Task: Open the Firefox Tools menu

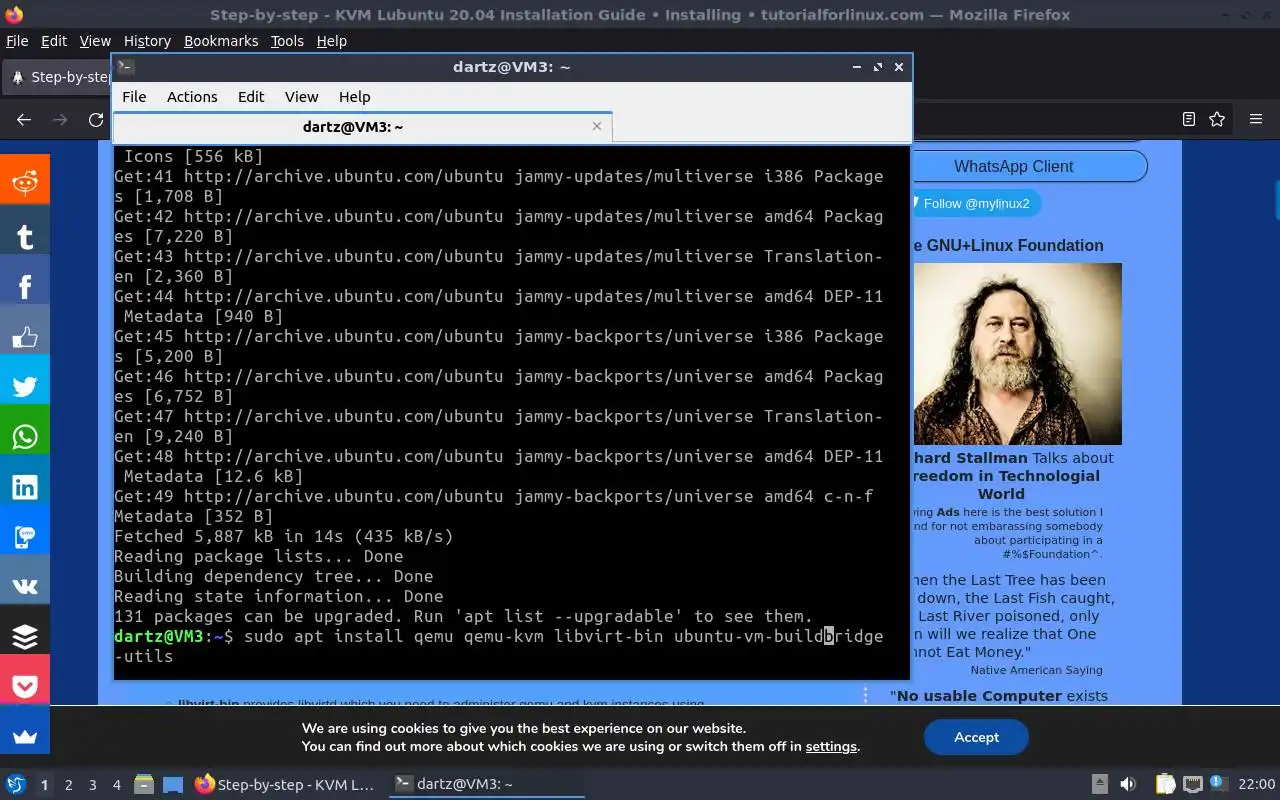Action: tap(287, 41)
